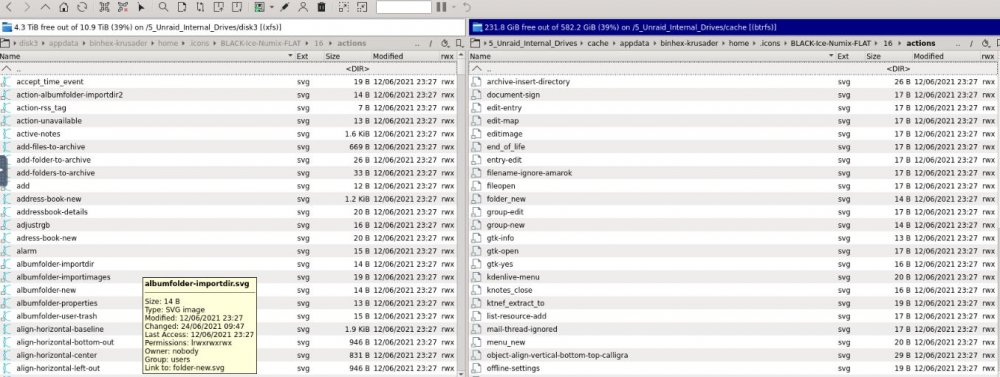Click file icon beside mail-thread-ignored
Screen dimensions: 1000x377
[476, 329]
